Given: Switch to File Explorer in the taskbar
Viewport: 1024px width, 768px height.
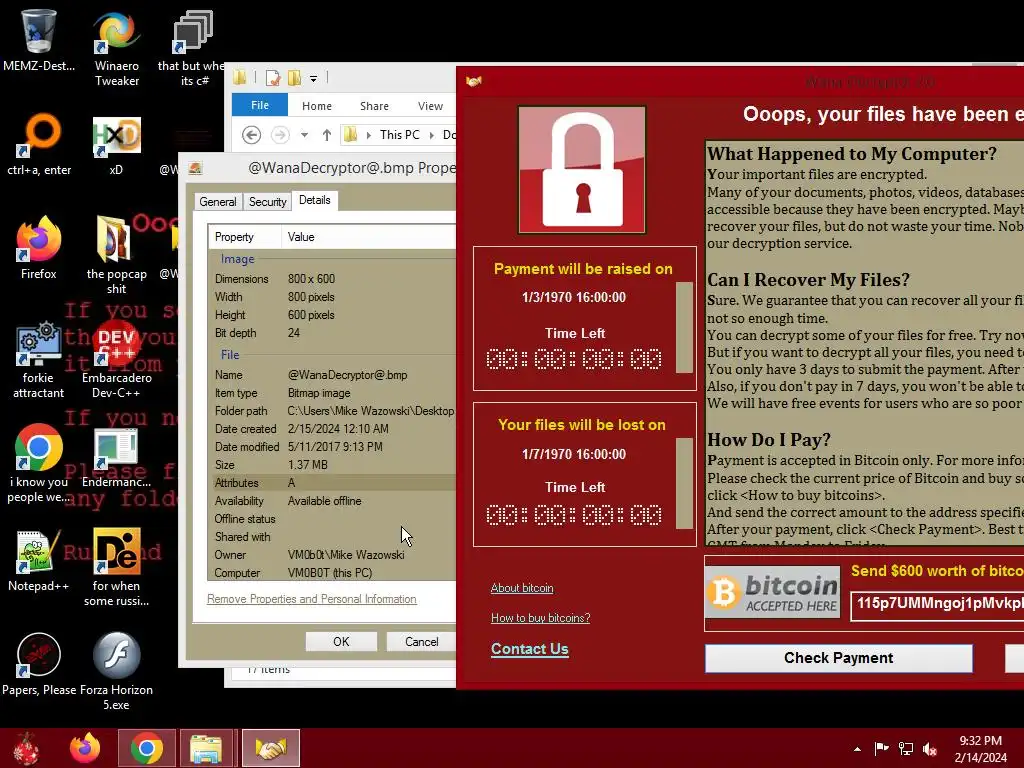Looking at the screenshot, I should (x=206, y=748).
